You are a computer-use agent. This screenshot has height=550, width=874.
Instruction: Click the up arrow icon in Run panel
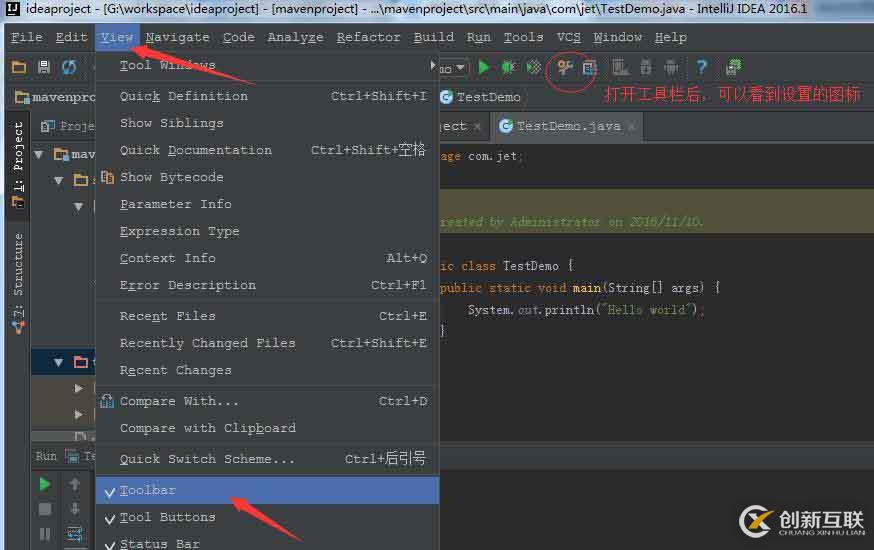coord(75,484)
